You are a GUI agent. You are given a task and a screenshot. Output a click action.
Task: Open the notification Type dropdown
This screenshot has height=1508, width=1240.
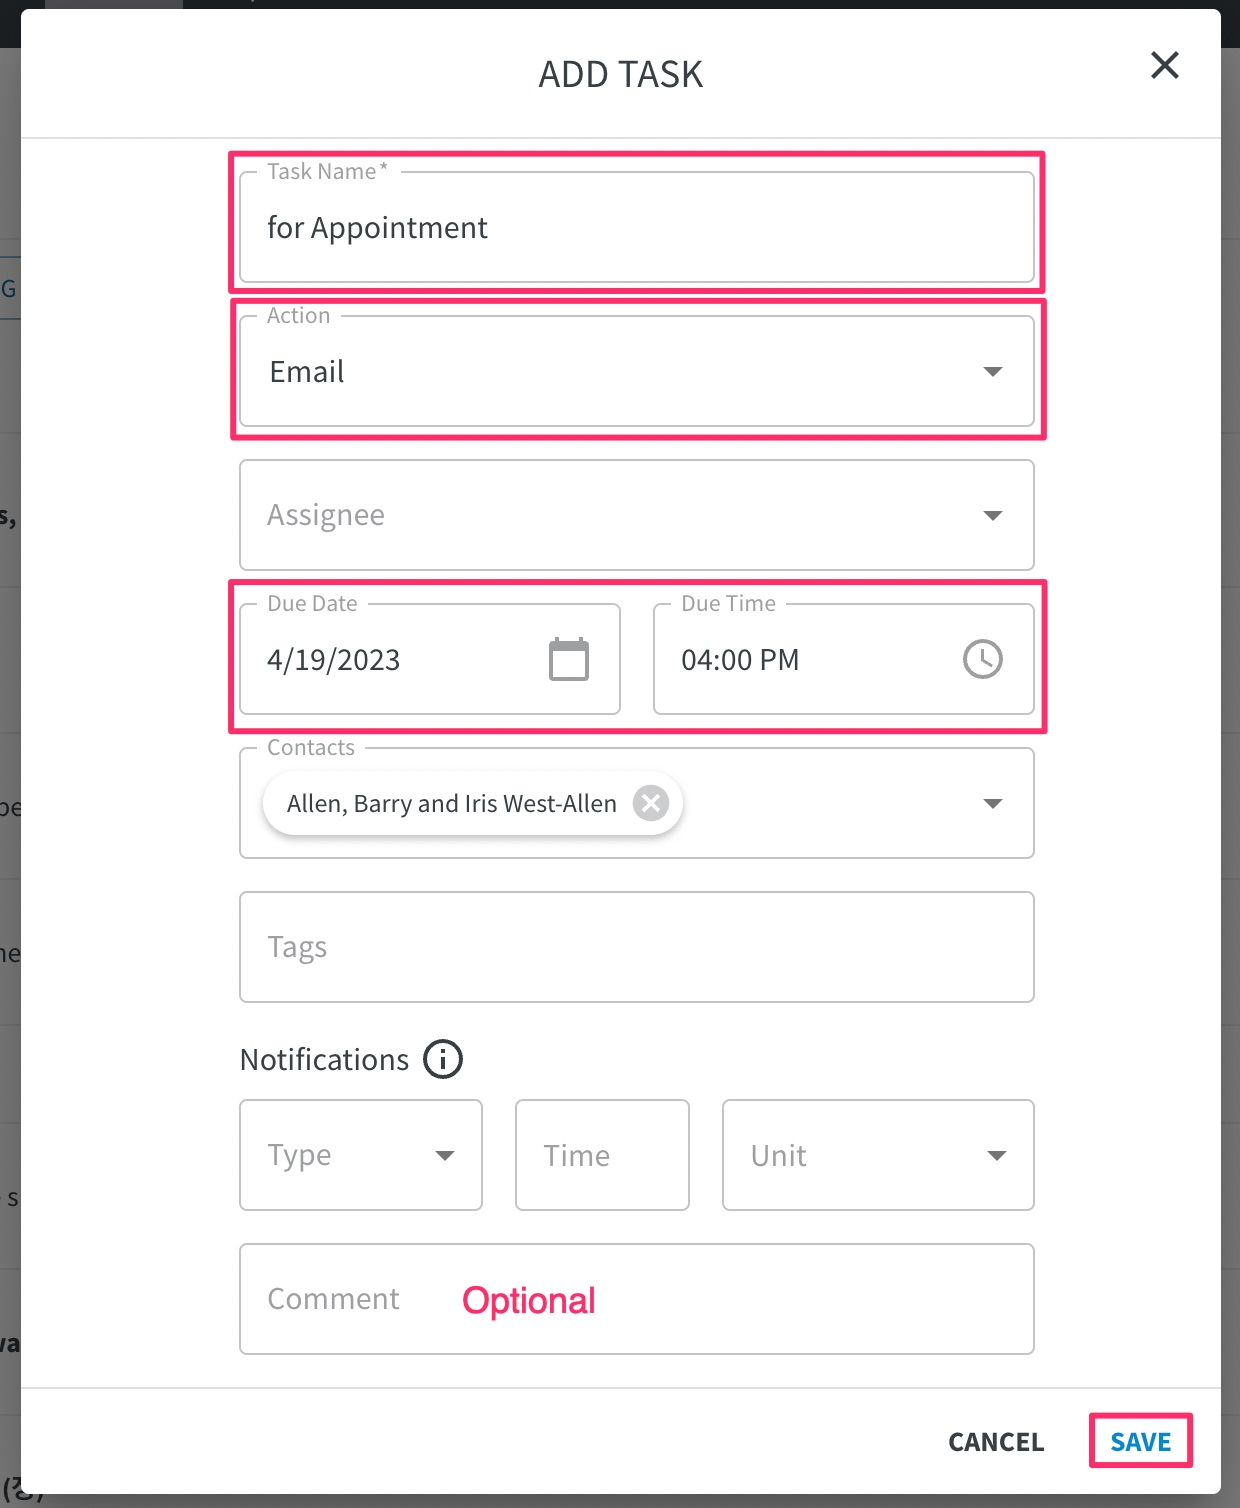tap(361, 1155)
